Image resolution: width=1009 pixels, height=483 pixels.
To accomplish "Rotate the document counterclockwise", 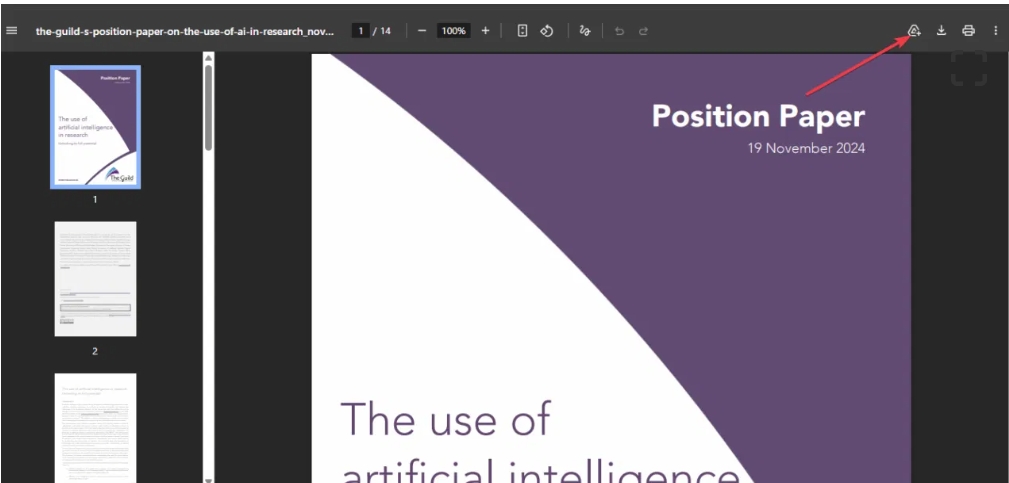I will pyautogui.click(x=547, y=31).
